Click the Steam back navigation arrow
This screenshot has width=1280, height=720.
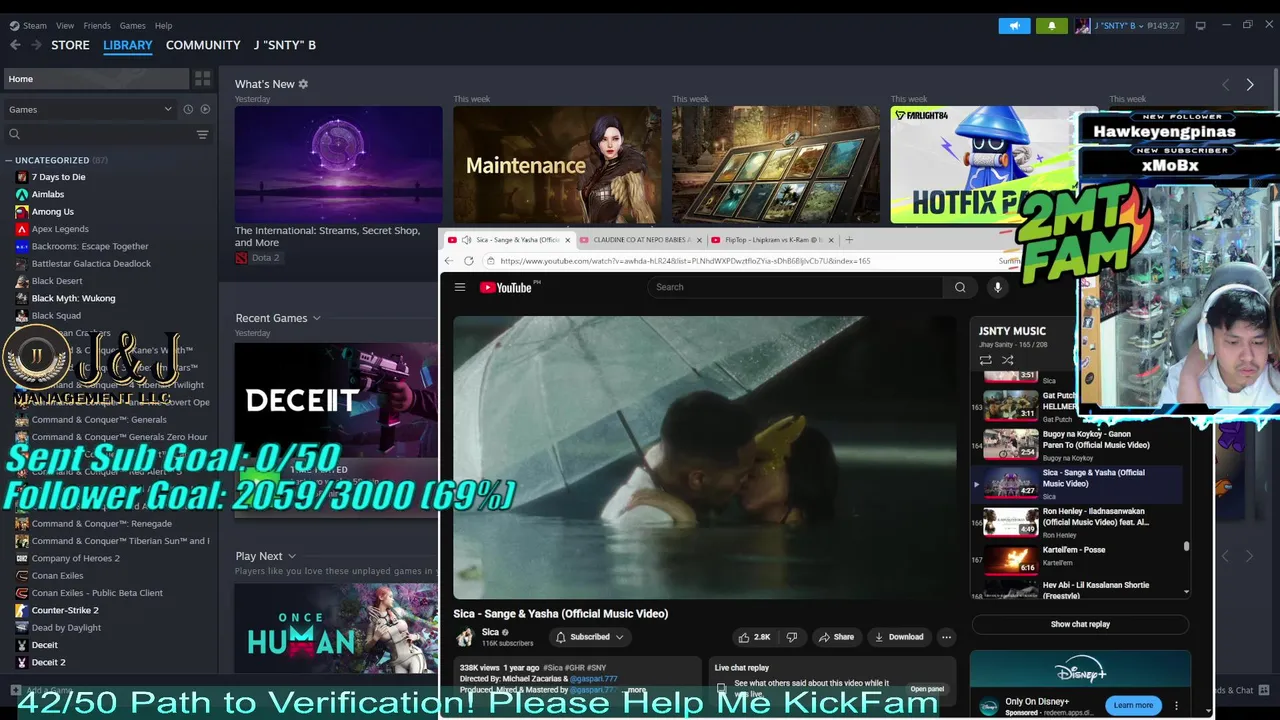tap(15, 45)
